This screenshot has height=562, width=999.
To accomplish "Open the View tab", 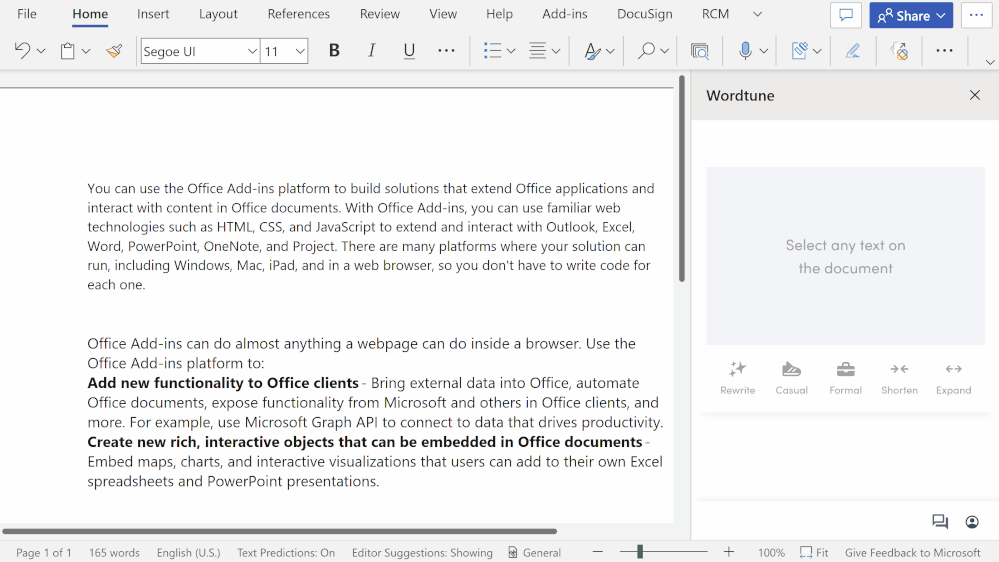I will pos(443,14).
